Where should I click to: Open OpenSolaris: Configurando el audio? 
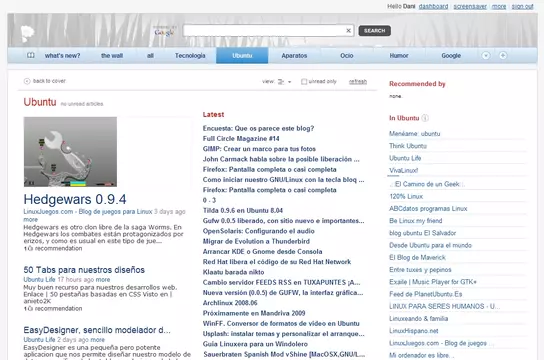(259, 231)
